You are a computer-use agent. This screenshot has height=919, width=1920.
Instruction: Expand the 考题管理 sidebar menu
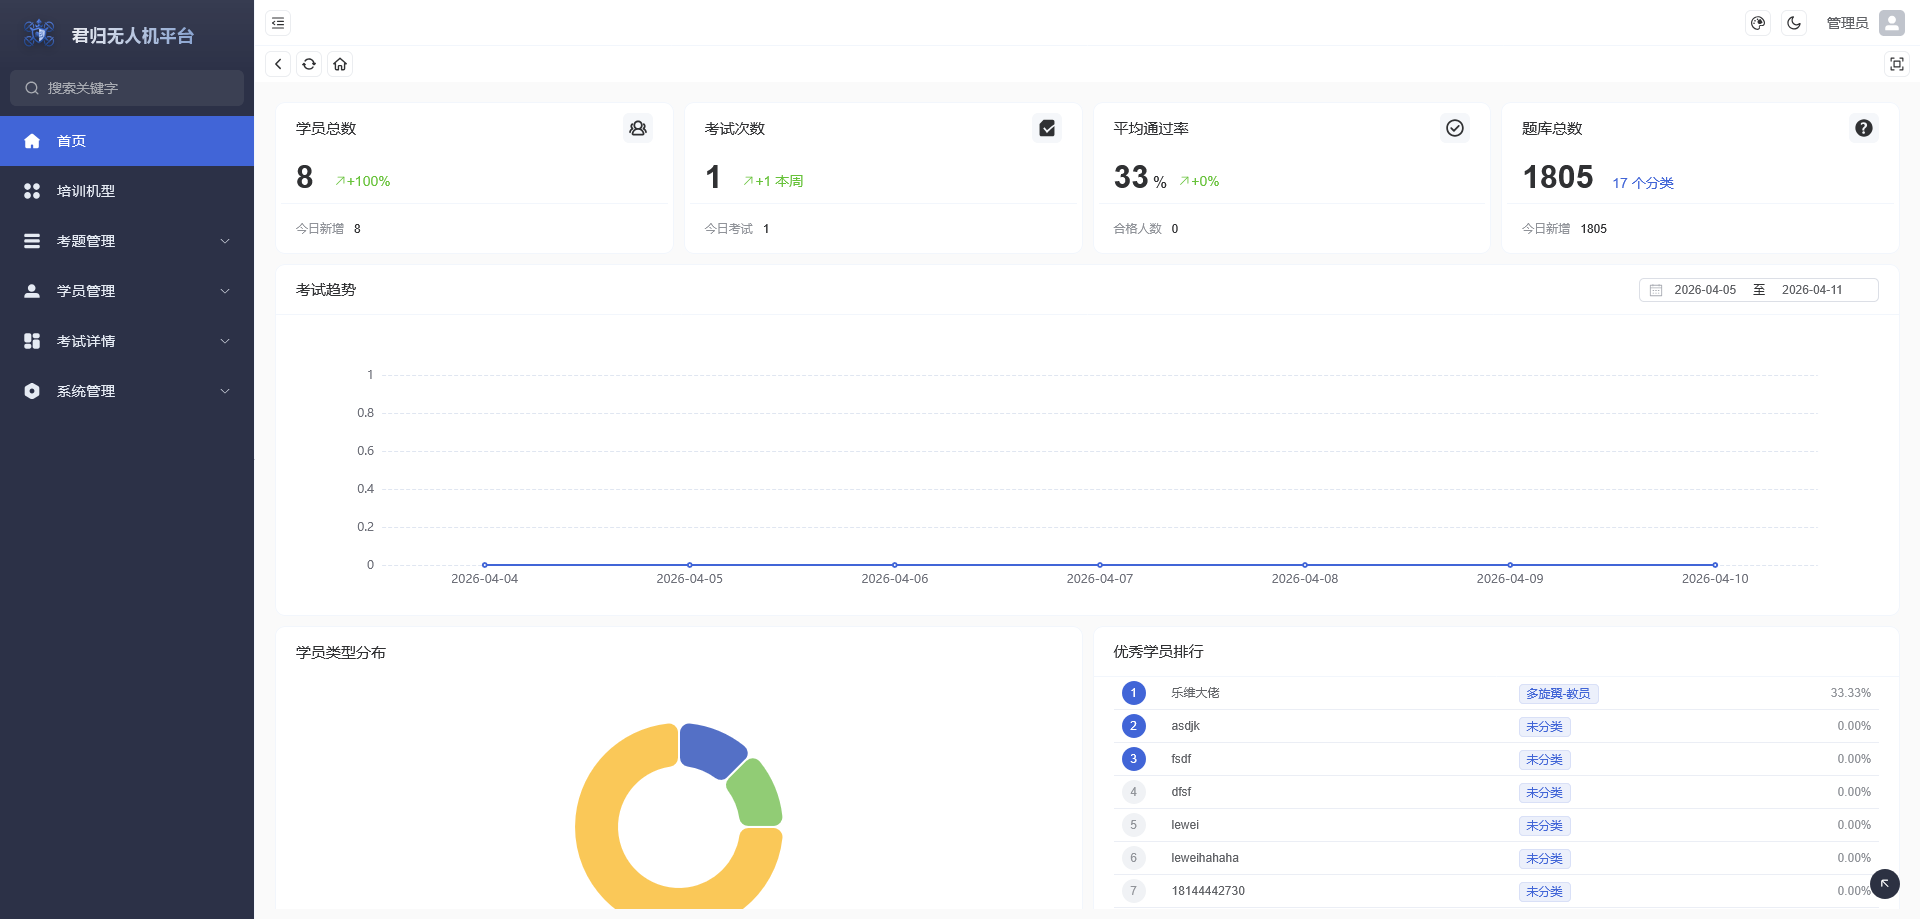coord(127,241)
